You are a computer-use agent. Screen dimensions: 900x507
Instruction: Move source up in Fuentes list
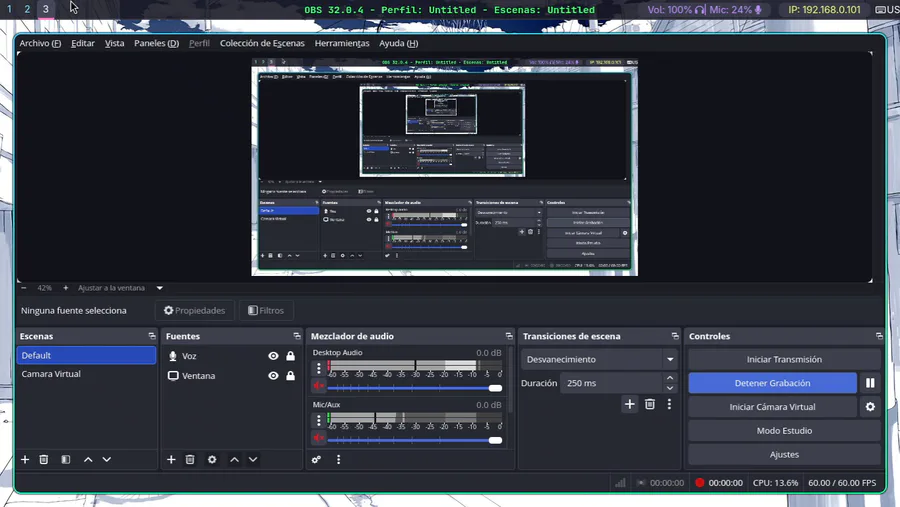click(234, 459)
